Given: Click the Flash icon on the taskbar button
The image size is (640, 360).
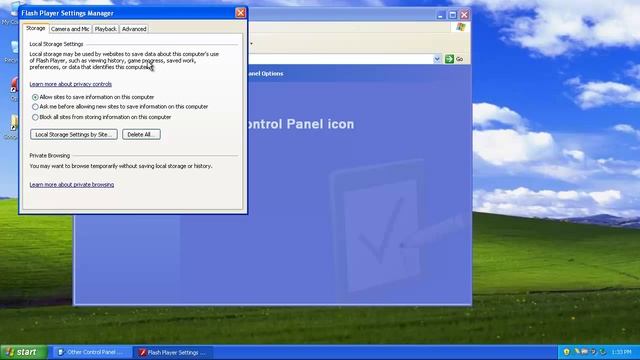Looking at the screenshot, I should [x=142, y=352].
